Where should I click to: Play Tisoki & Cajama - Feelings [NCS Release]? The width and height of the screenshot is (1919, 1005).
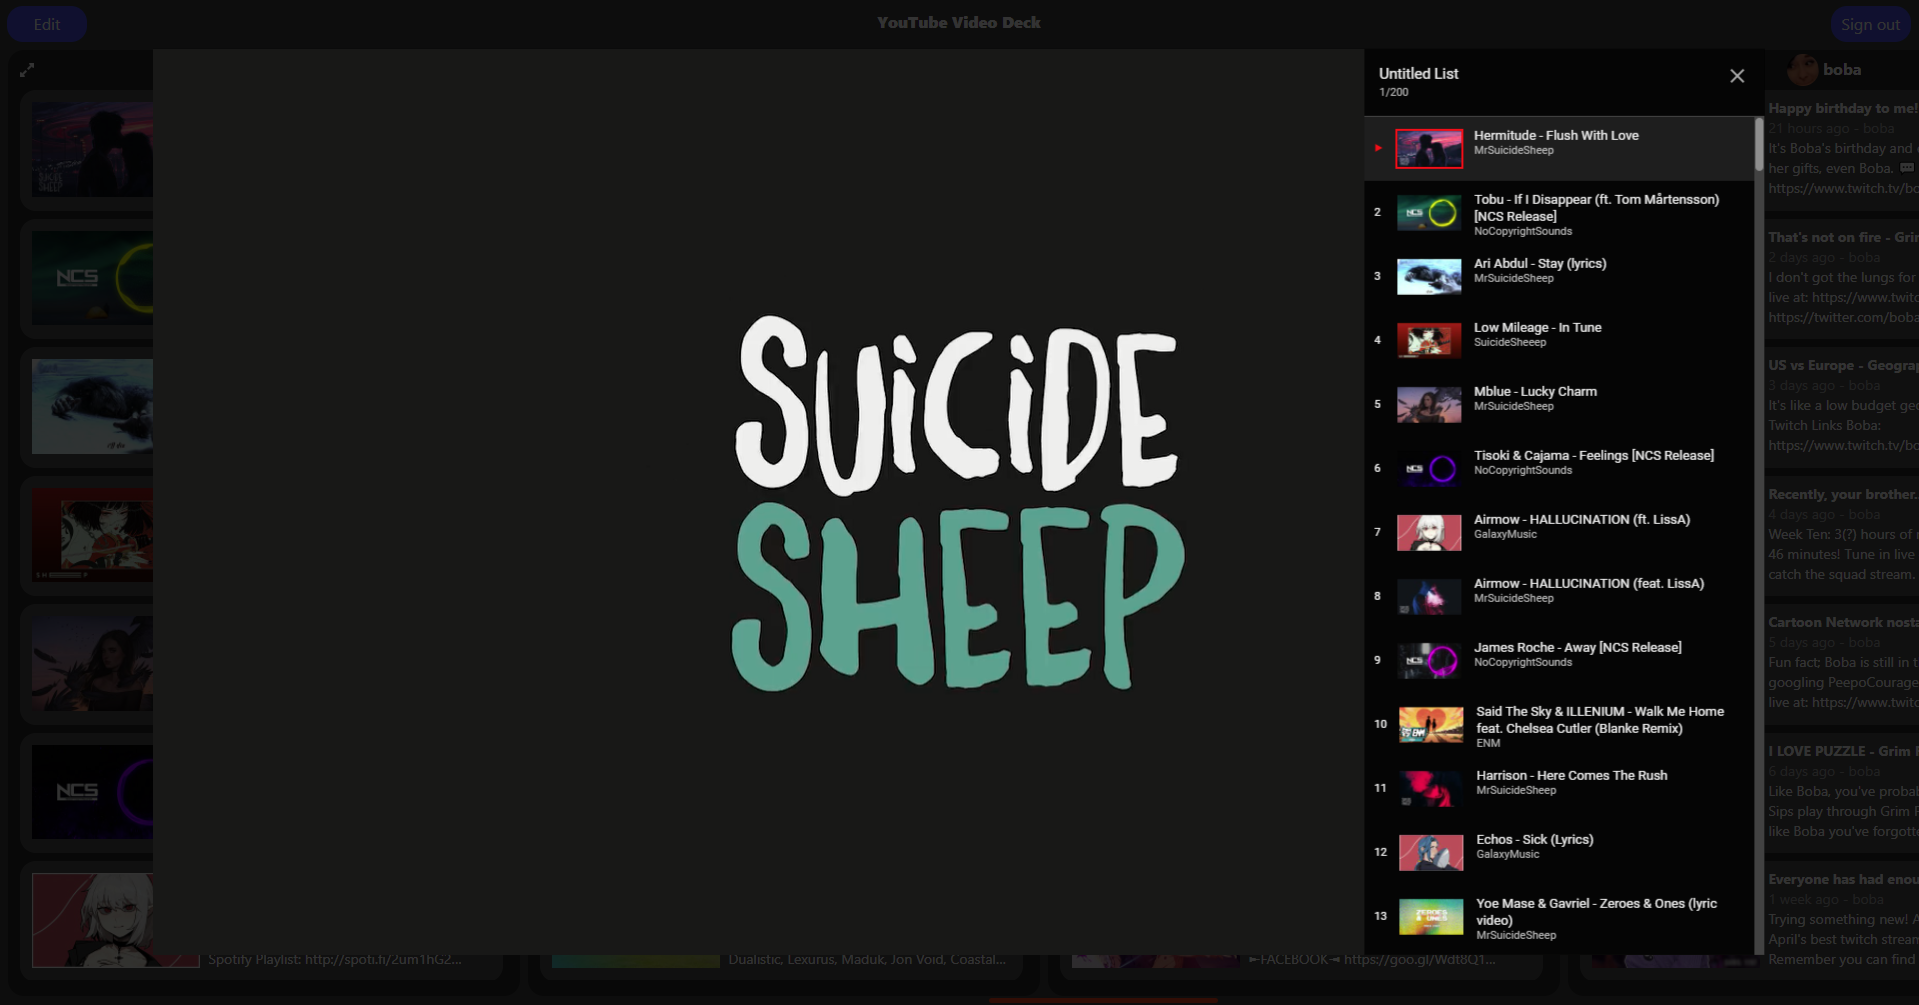pyautogui.click(x=1558, y=468)
